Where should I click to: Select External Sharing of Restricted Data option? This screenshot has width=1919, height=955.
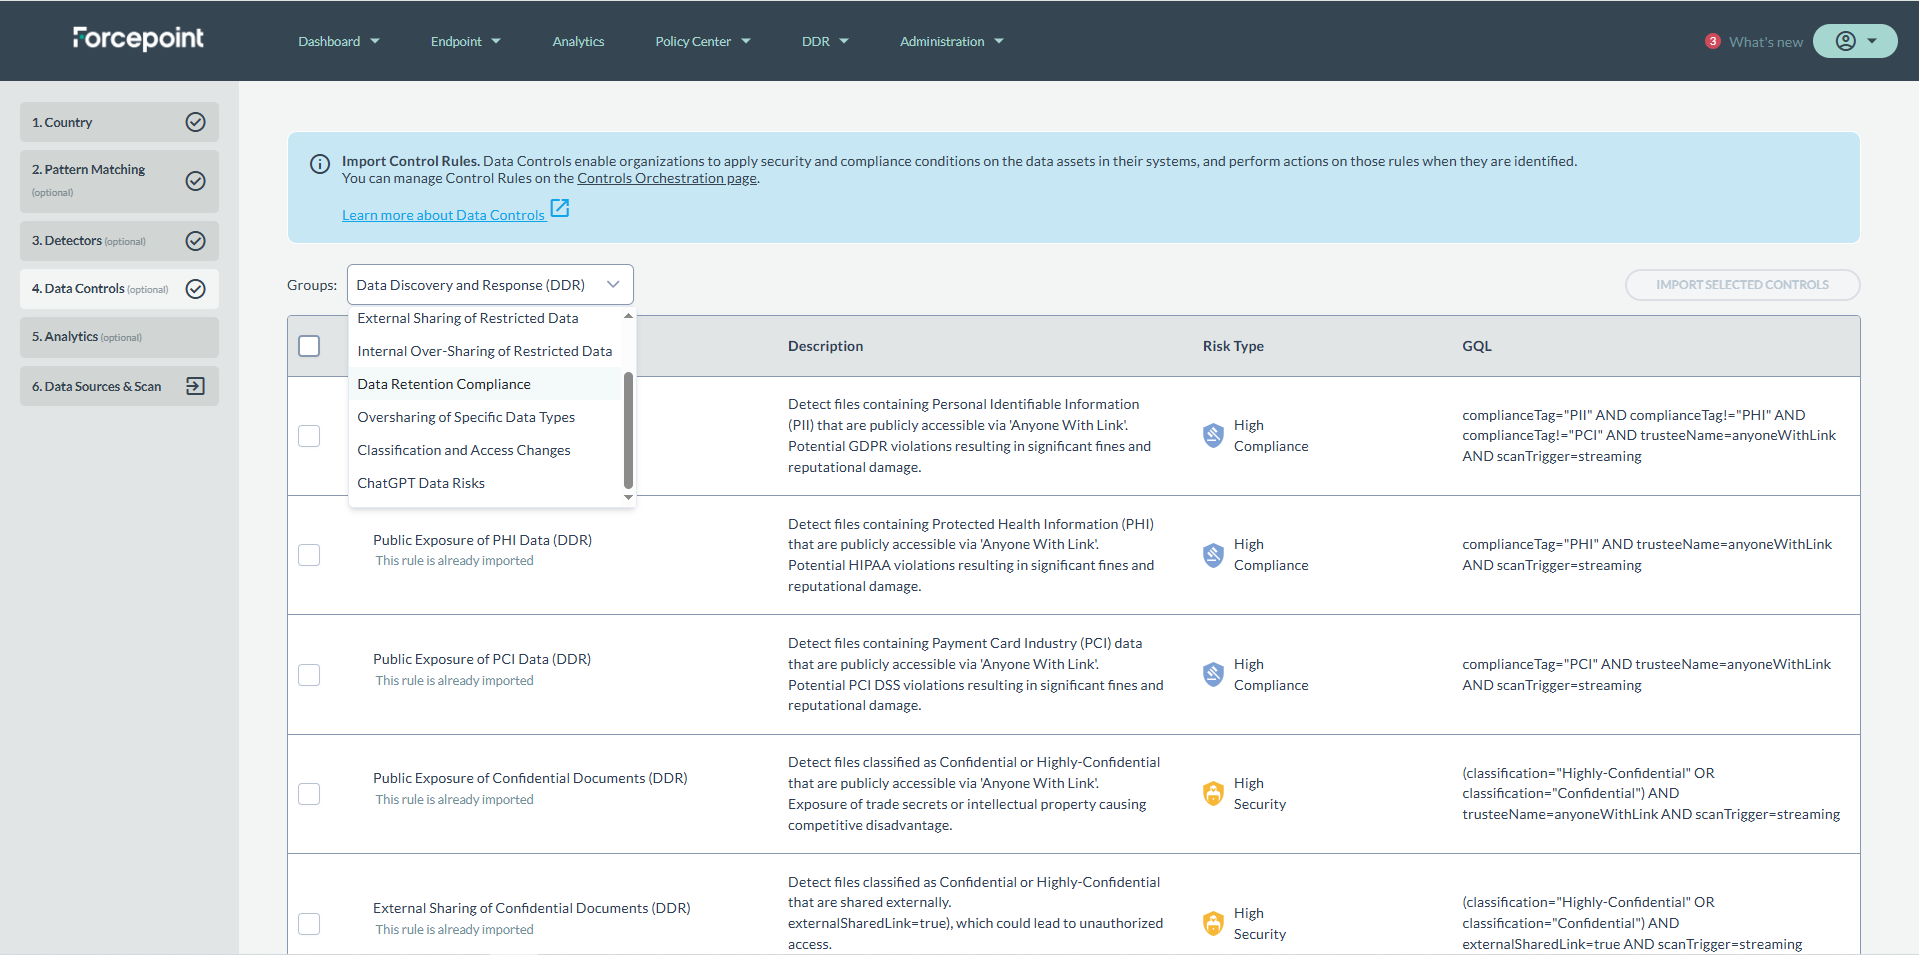pyautogui.click(x=485, y=318)
